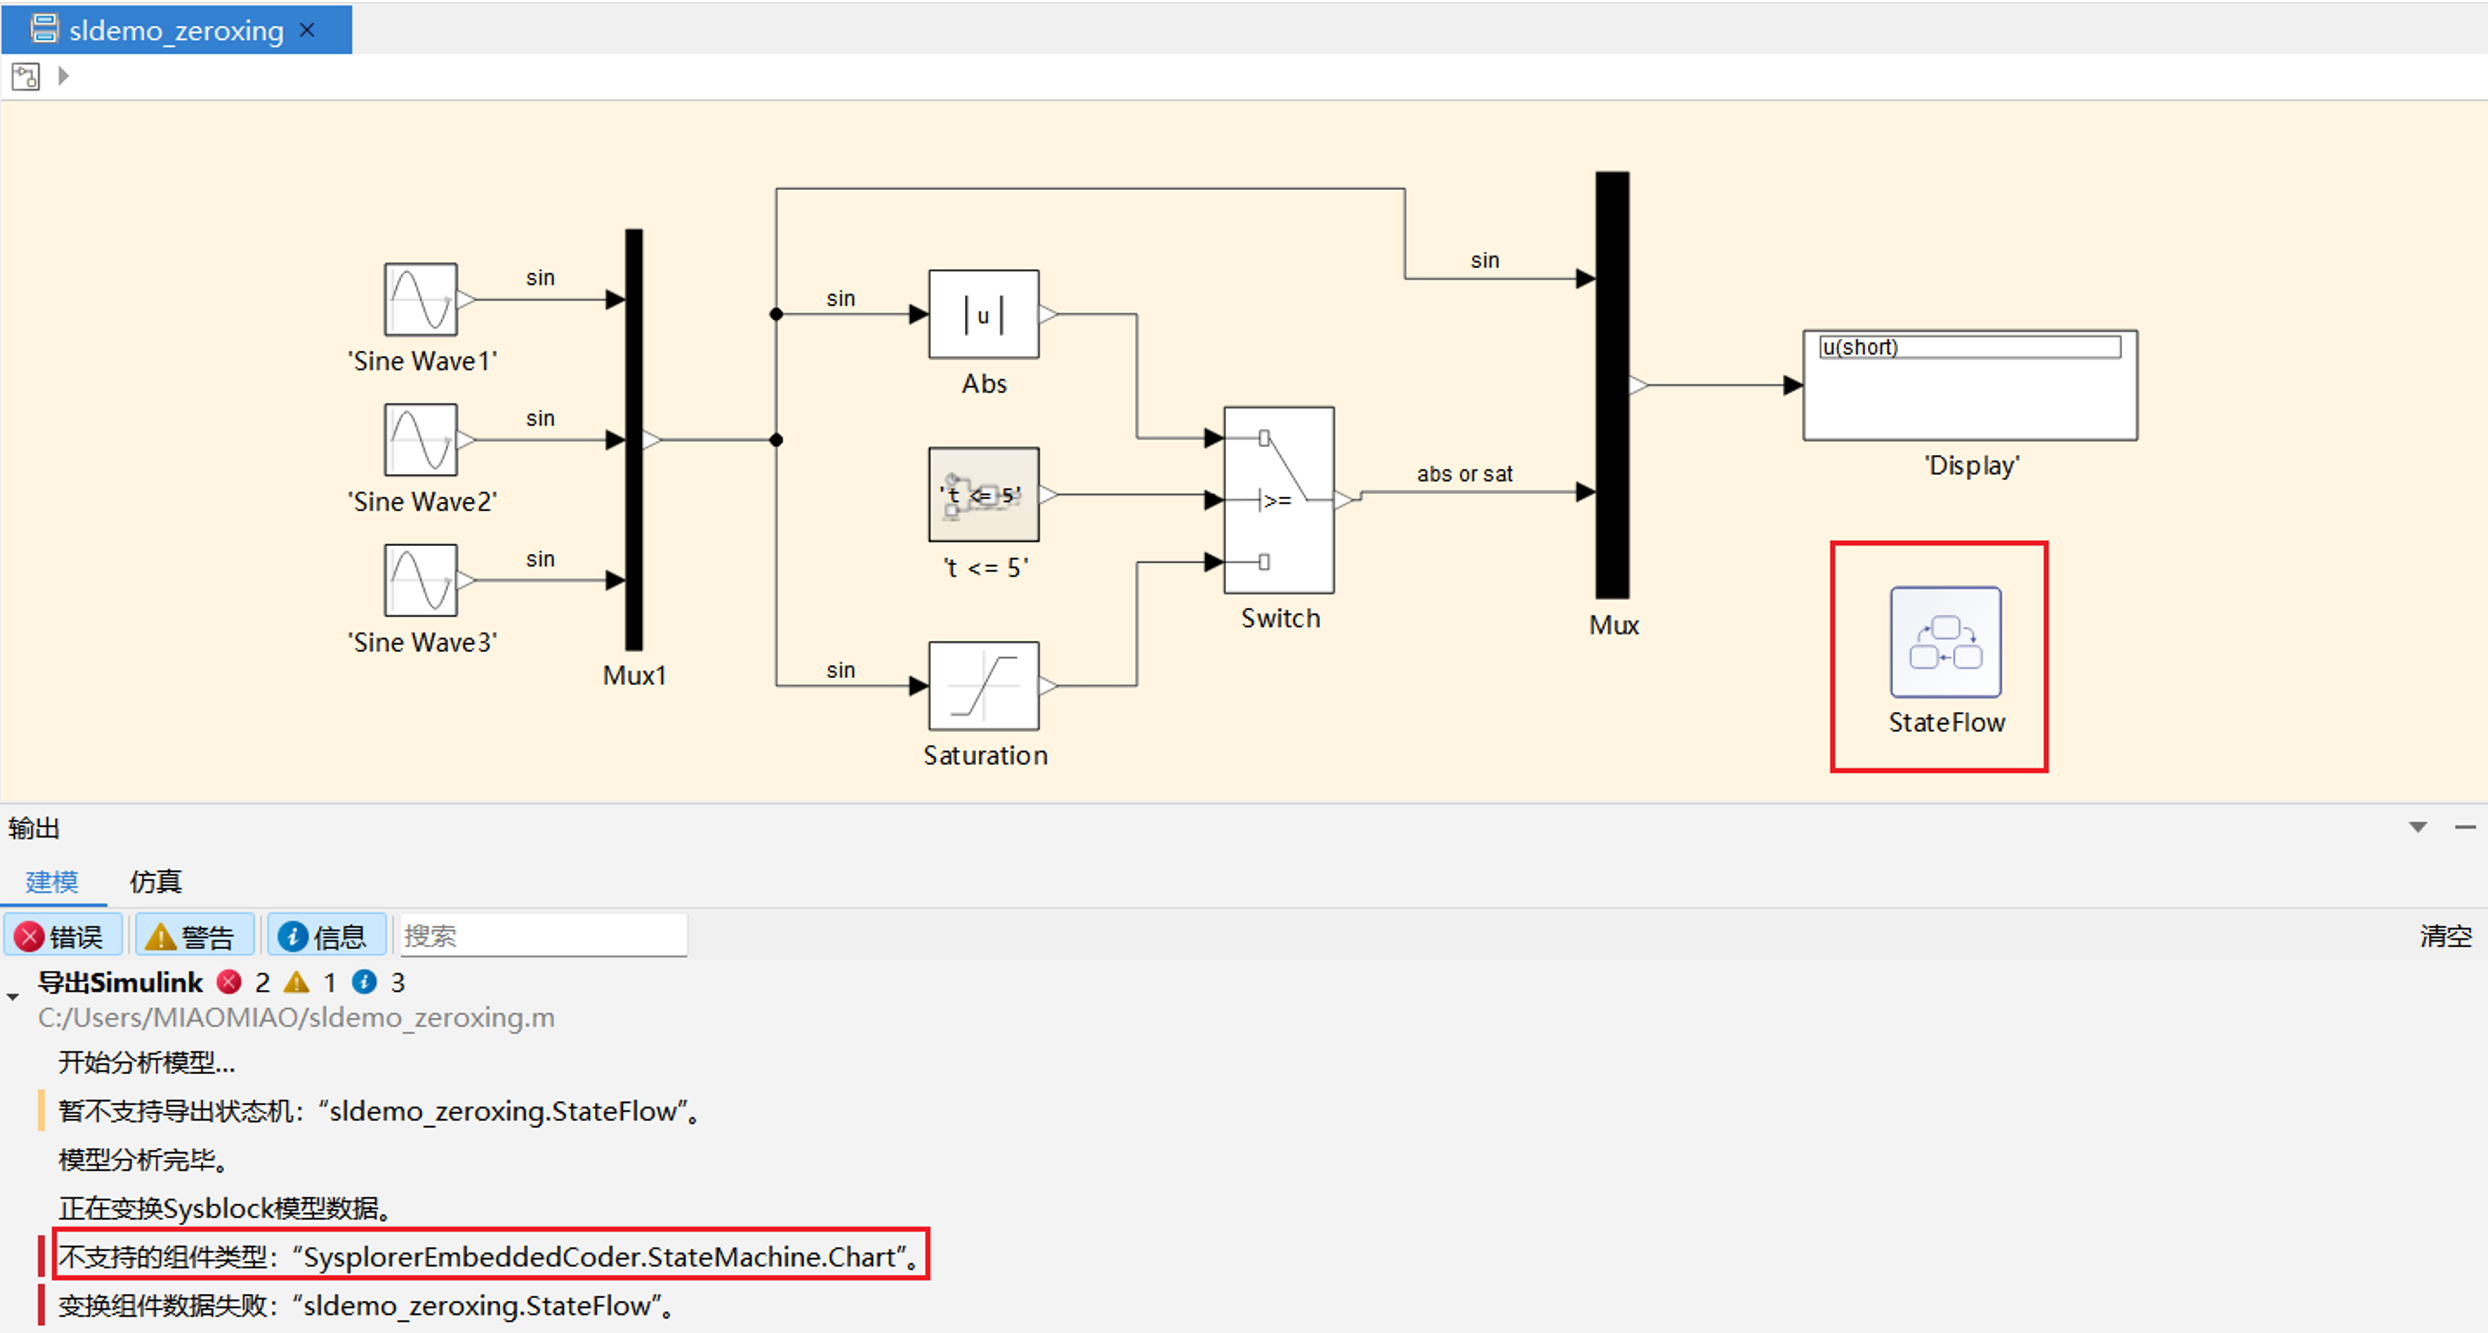Select the 'Sine Wave2' block icon

[x=421, y=440]
